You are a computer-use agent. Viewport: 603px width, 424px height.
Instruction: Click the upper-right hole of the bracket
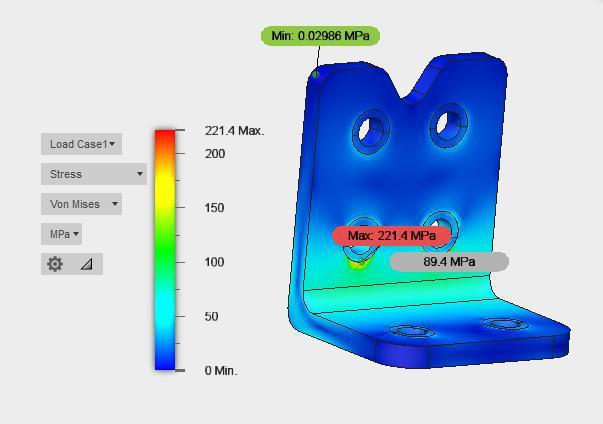coord(448,125)
